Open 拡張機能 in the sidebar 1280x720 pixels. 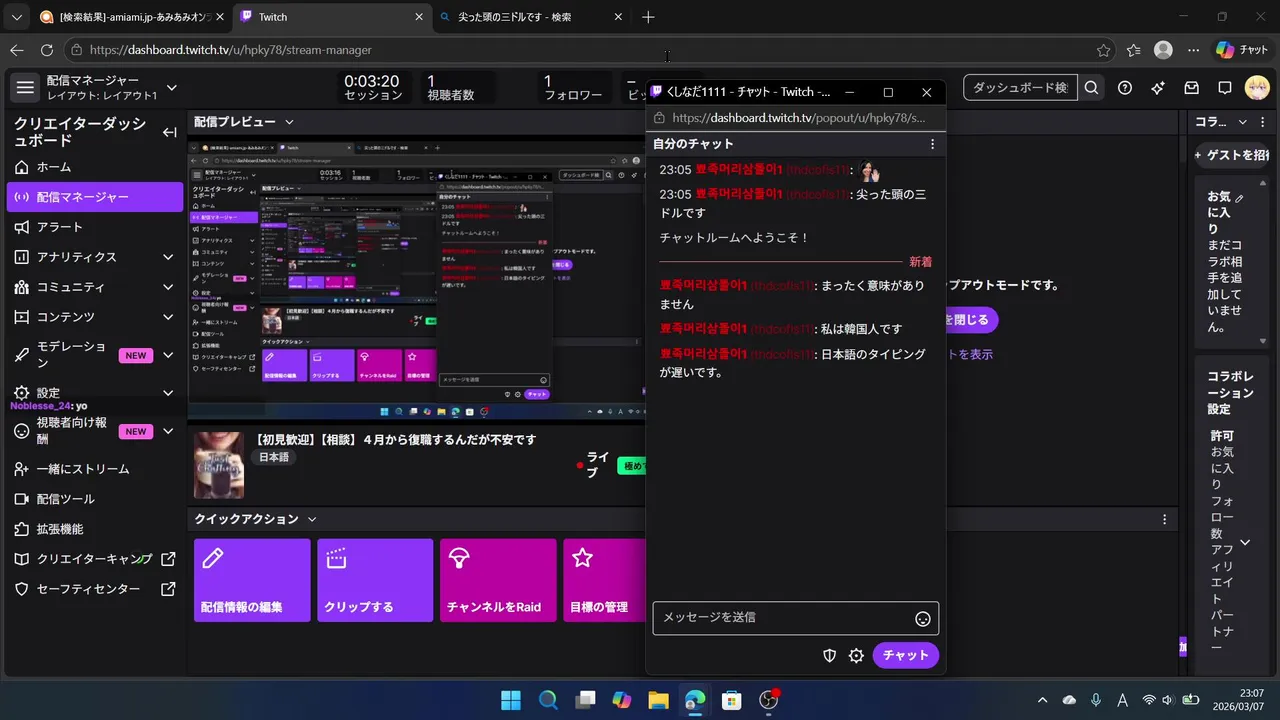tap(95, 529)
